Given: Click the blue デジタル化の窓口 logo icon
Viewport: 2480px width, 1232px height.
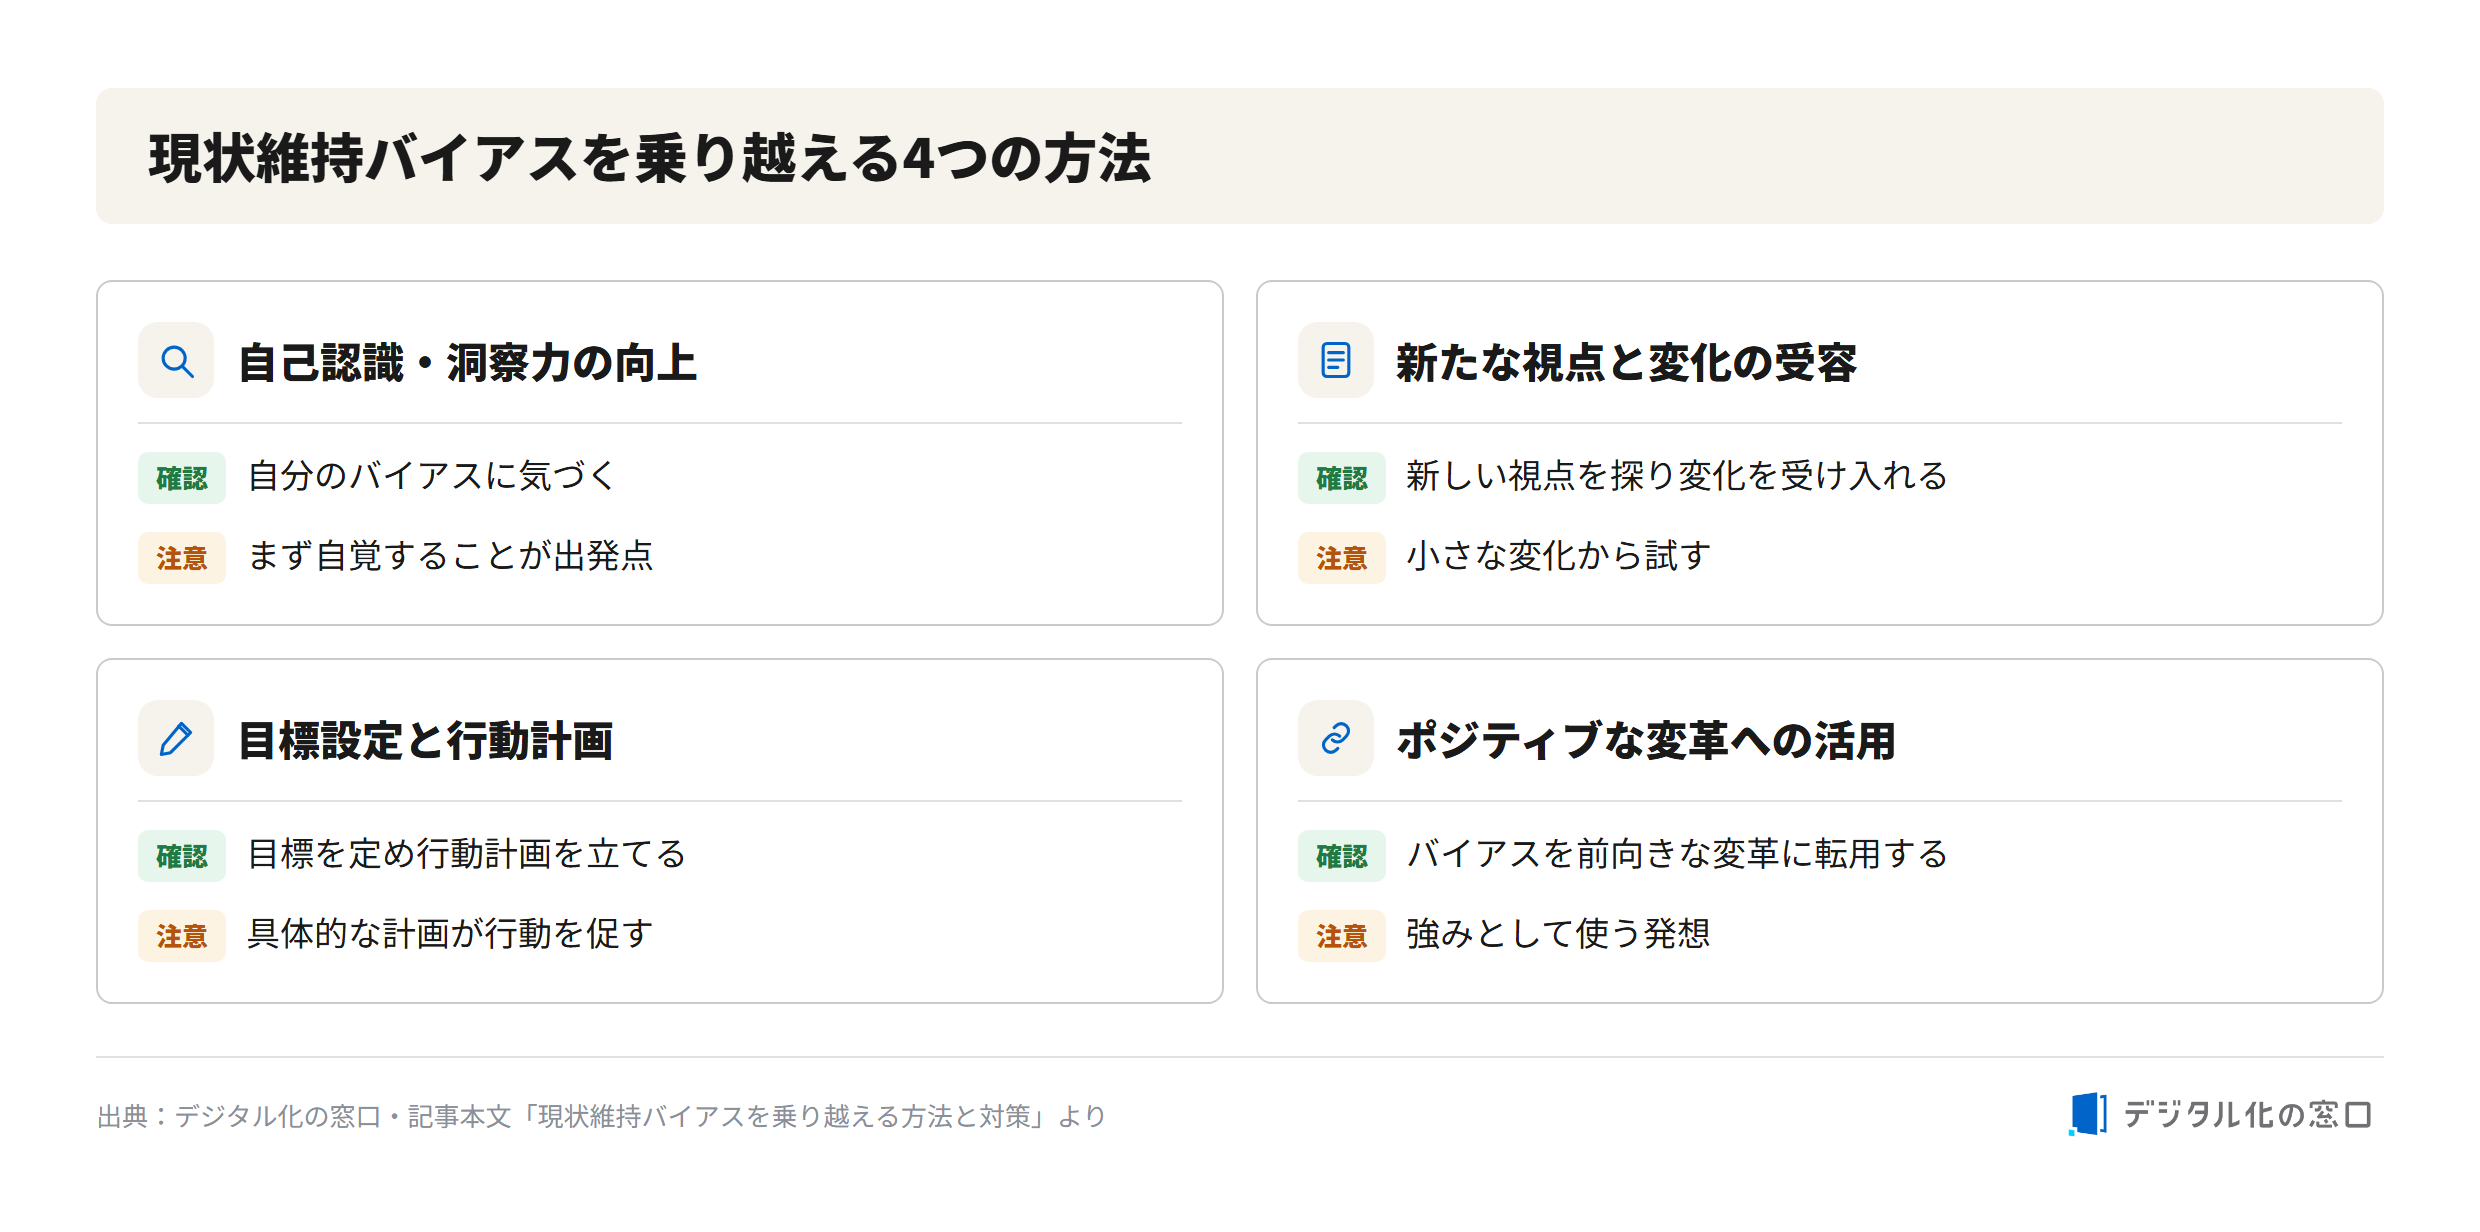Looking at the screenshot, I should (x=2087, y=1114).
